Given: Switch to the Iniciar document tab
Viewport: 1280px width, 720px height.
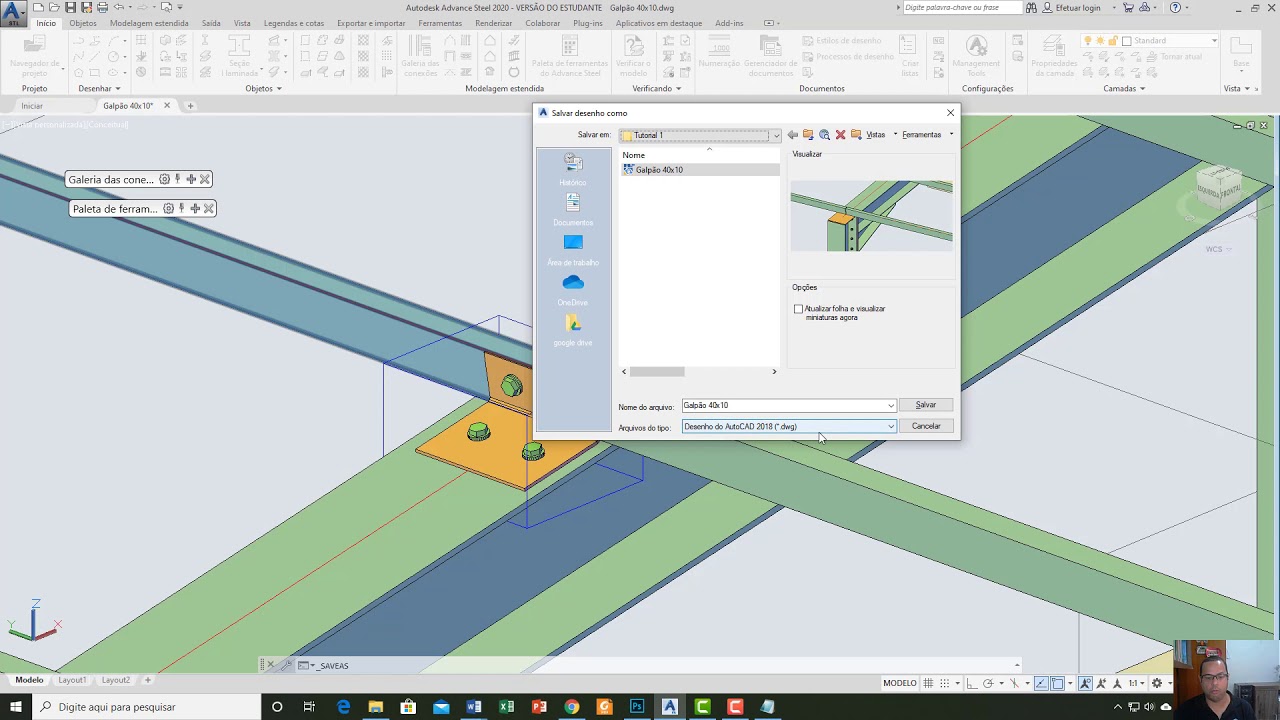Looking at the screenshot, I should [32, 106].
